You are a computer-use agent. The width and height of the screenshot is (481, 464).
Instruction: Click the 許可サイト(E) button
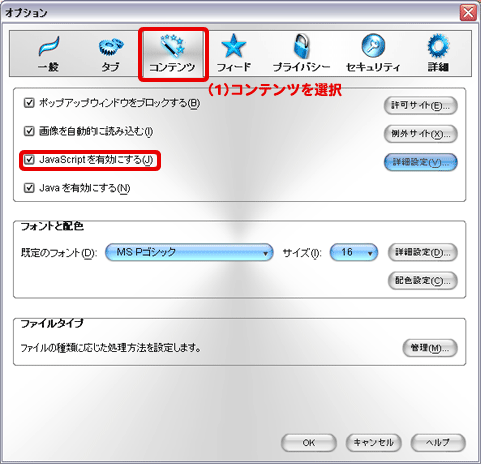tap(421, 106)
